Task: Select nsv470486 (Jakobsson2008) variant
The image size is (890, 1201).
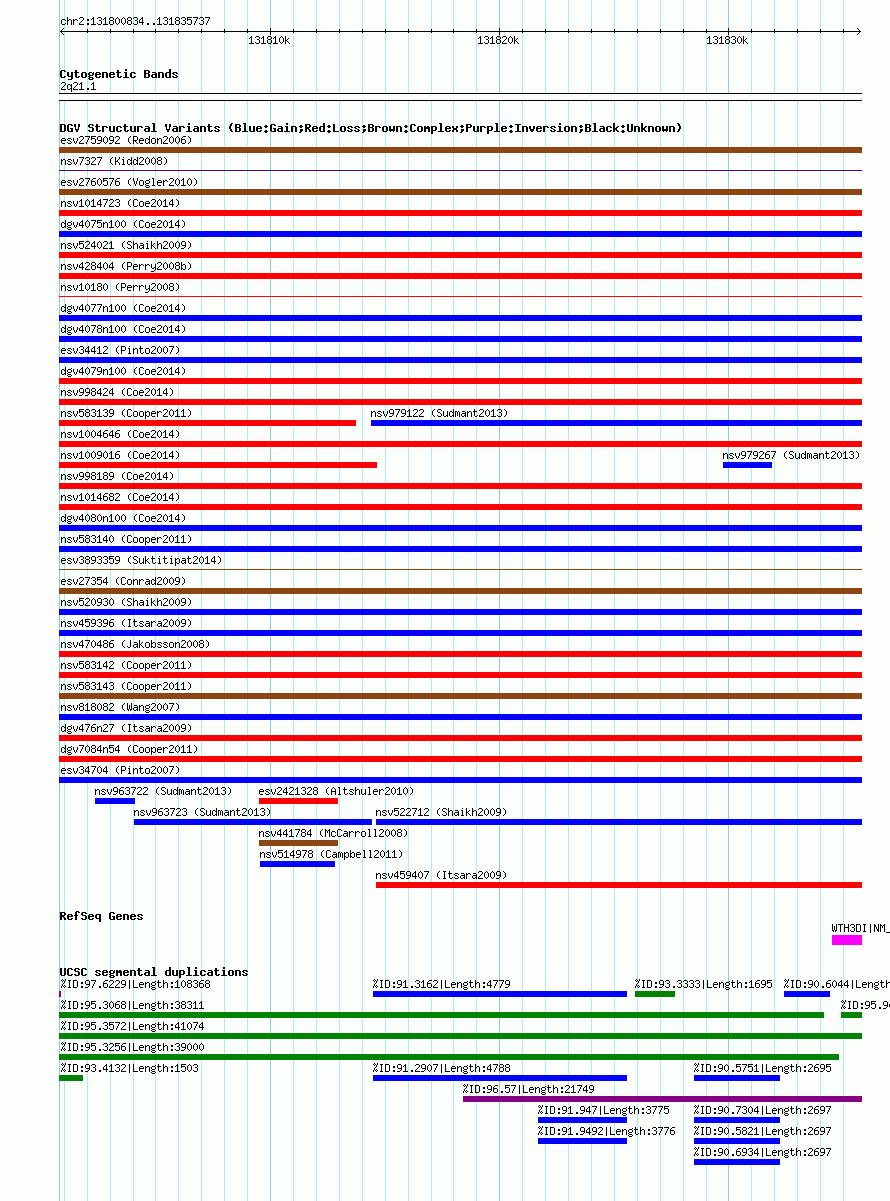Action: (x=460, y=654)
